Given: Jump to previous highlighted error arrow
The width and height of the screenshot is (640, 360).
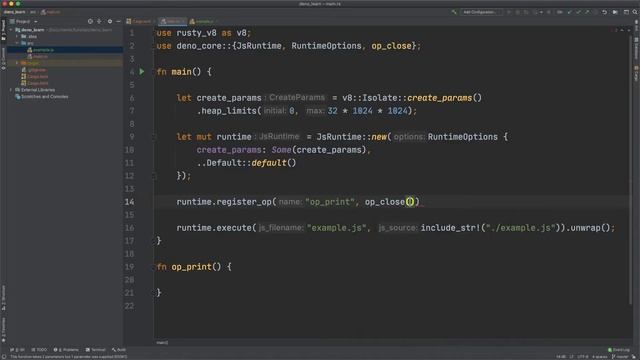Looking at the screenshot, I should coord(622,30).
